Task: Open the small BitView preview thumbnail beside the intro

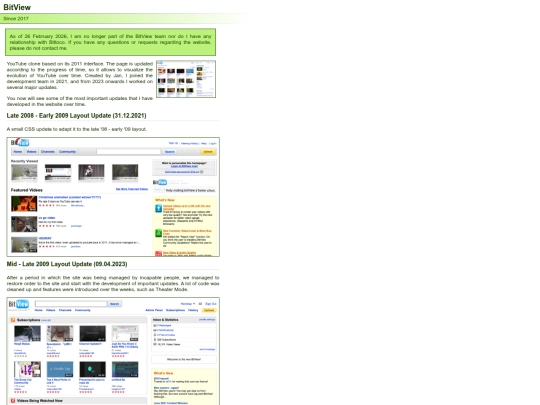Action: [x=186, y=79]
